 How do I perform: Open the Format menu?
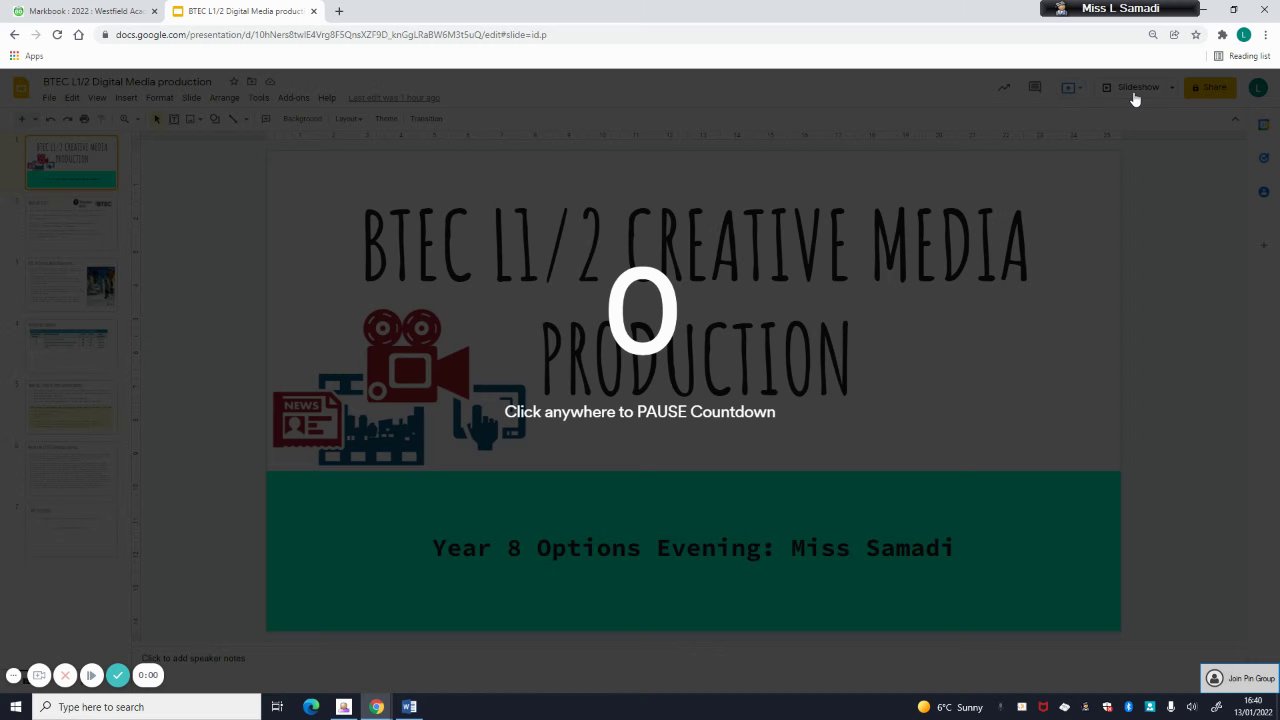pyautogui.click(x=159, y=98)
